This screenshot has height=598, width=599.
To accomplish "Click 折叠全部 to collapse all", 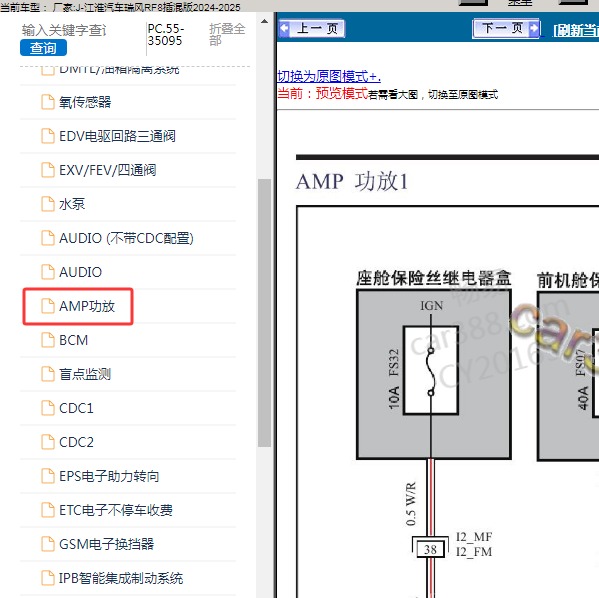I will [227, 34].
